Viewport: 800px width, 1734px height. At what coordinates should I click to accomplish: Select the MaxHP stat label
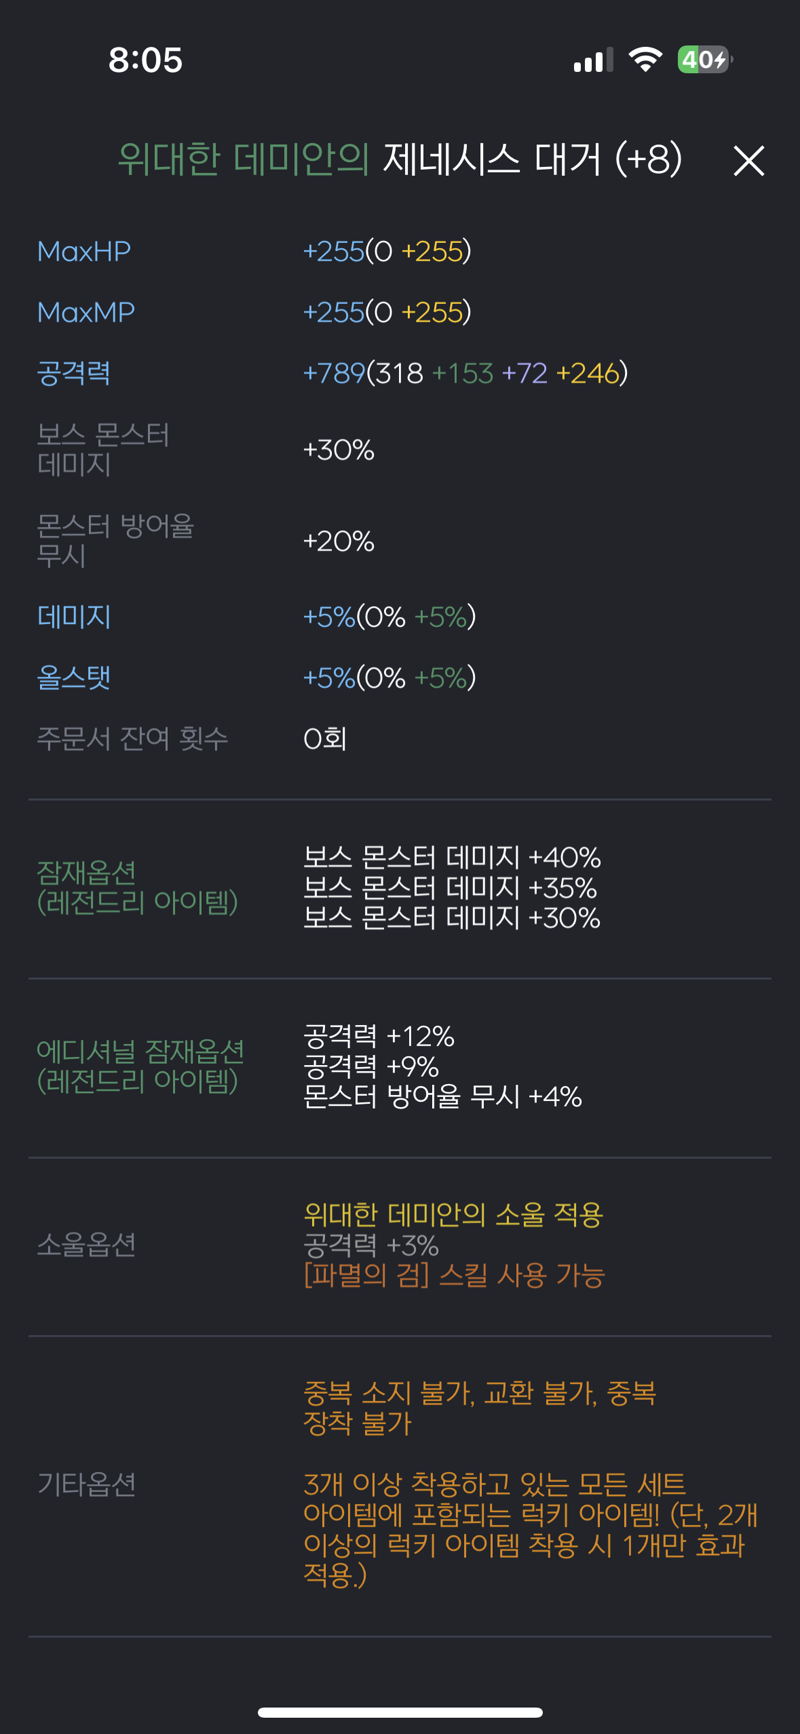pos(84,251)
